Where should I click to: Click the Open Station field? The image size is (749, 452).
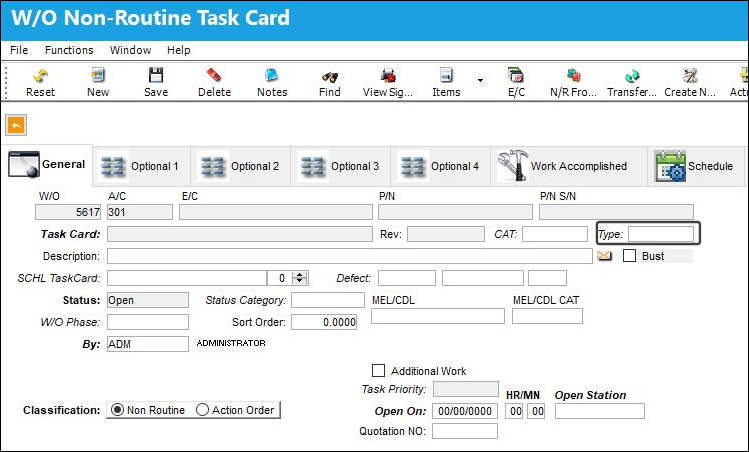[599, 411]
